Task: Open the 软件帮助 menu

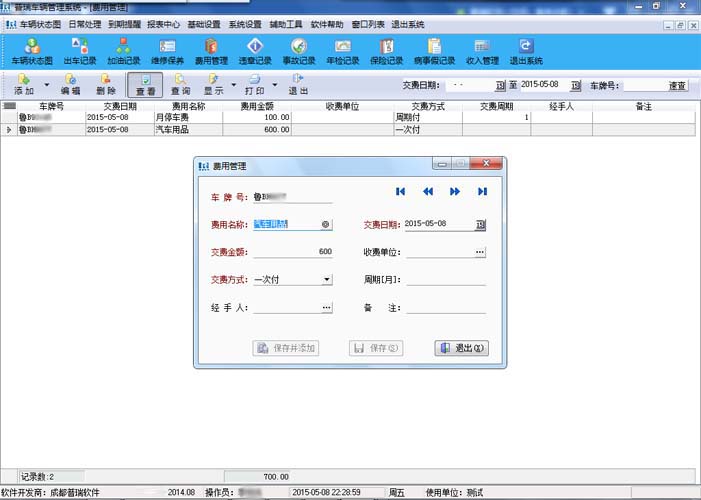Action: [327, 25]
